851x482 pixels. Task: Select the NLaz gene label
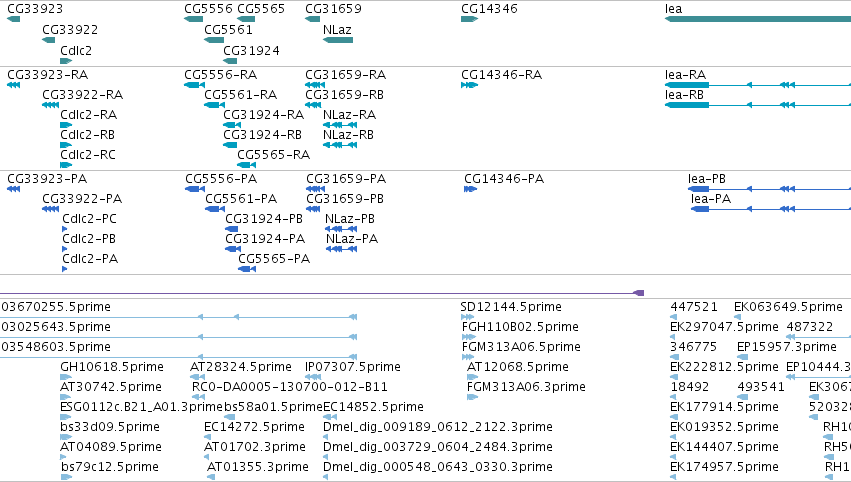[337, 30]
